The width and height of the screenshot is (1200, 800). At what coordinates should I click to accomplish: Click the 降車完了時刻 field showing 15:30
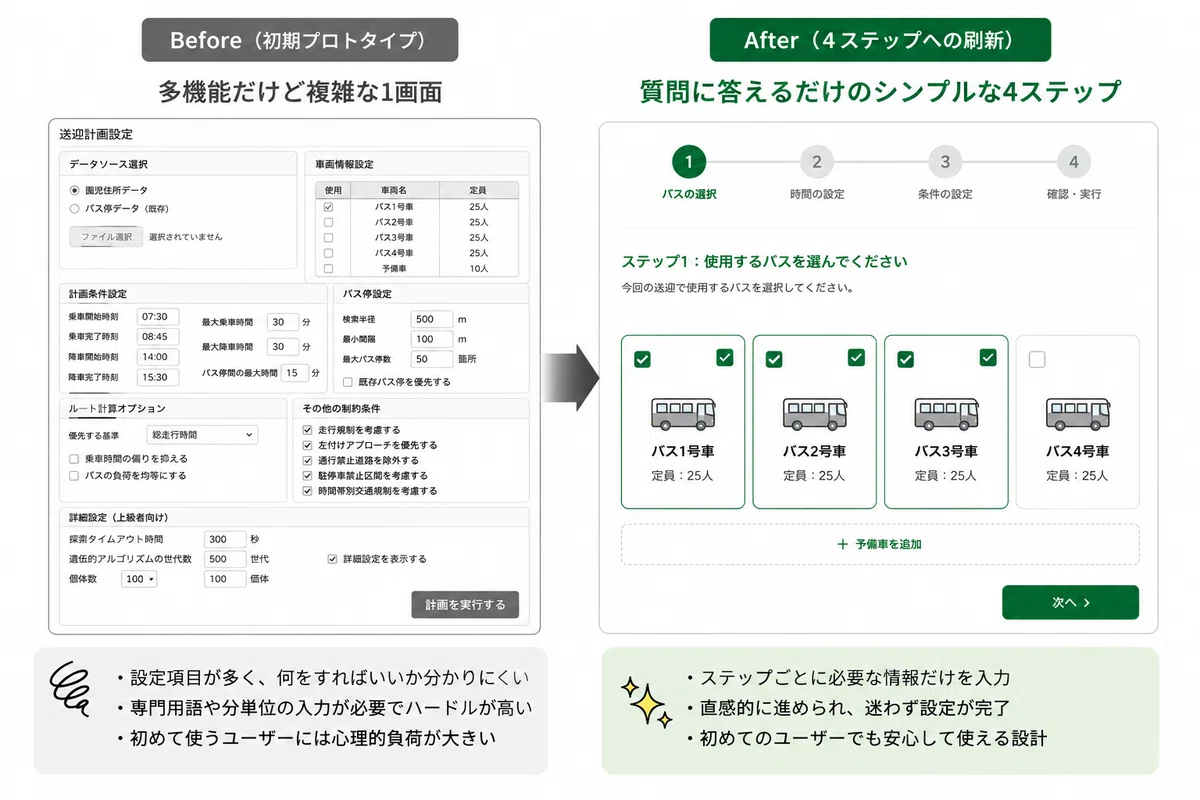point(158,377)
